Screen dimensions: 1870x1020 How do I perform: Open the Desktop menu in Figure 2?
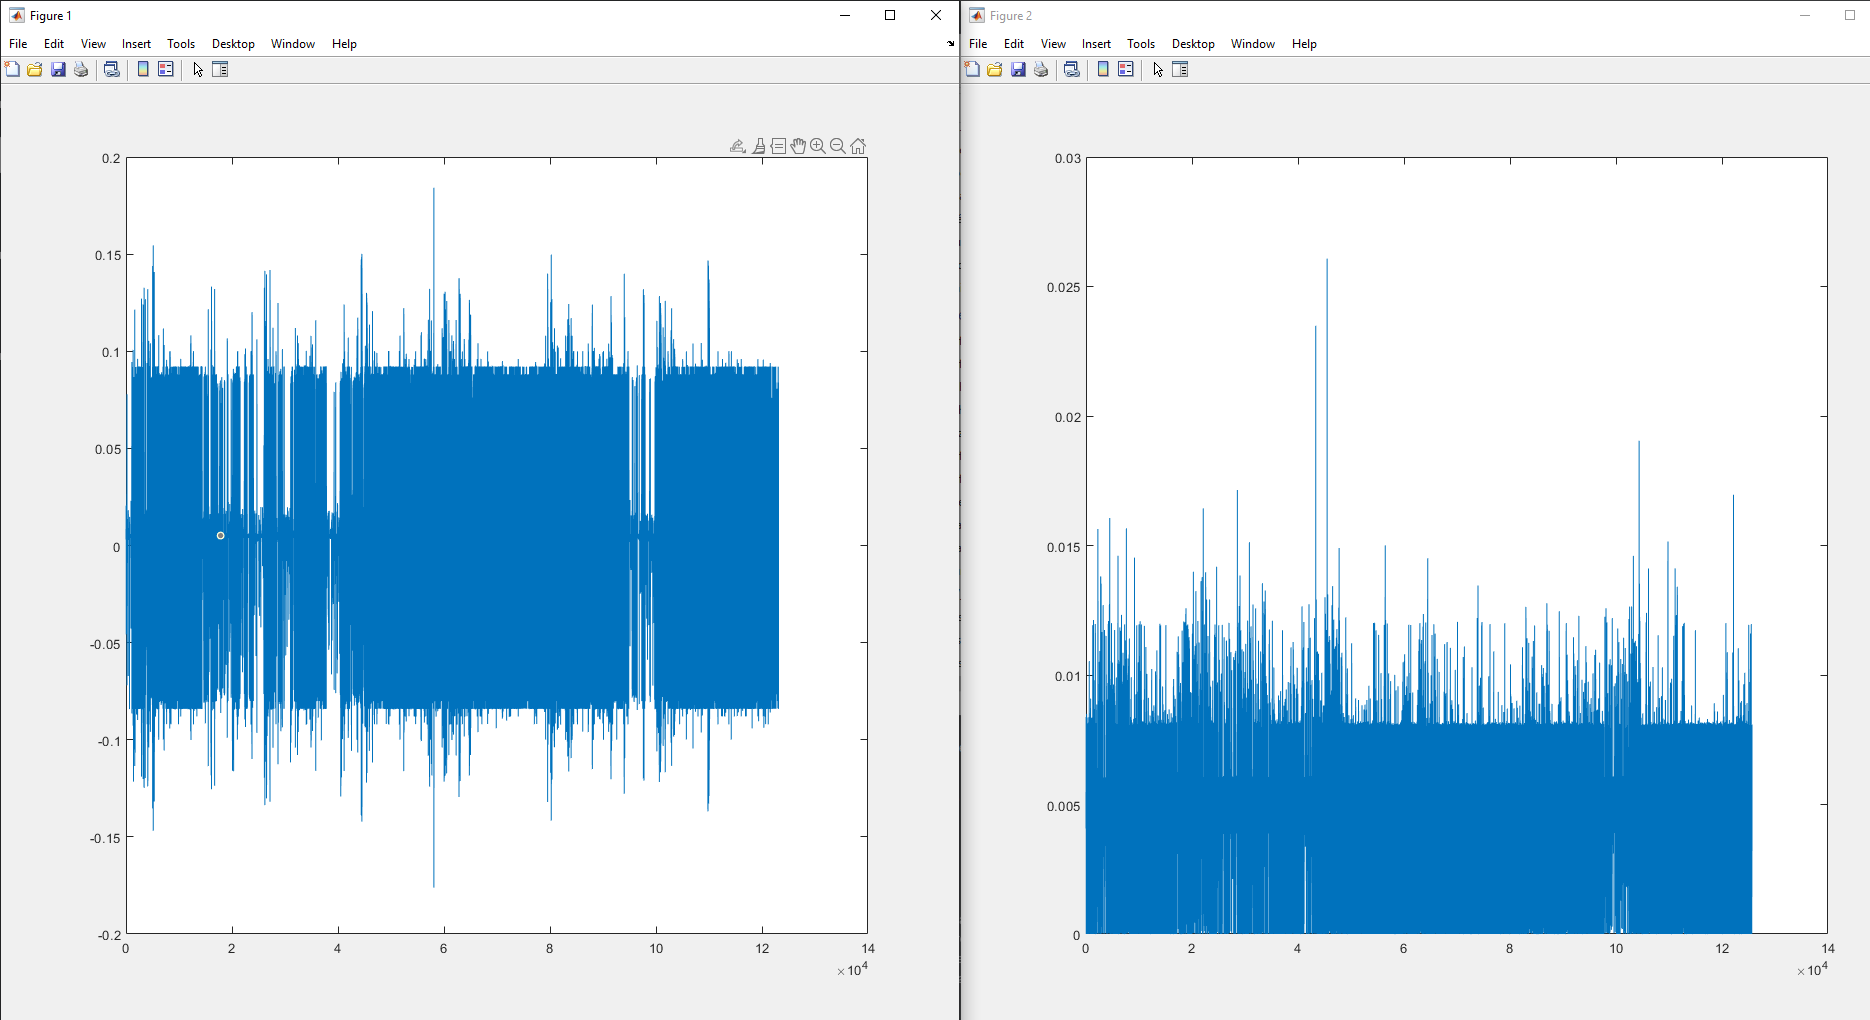click(1193, 44)
